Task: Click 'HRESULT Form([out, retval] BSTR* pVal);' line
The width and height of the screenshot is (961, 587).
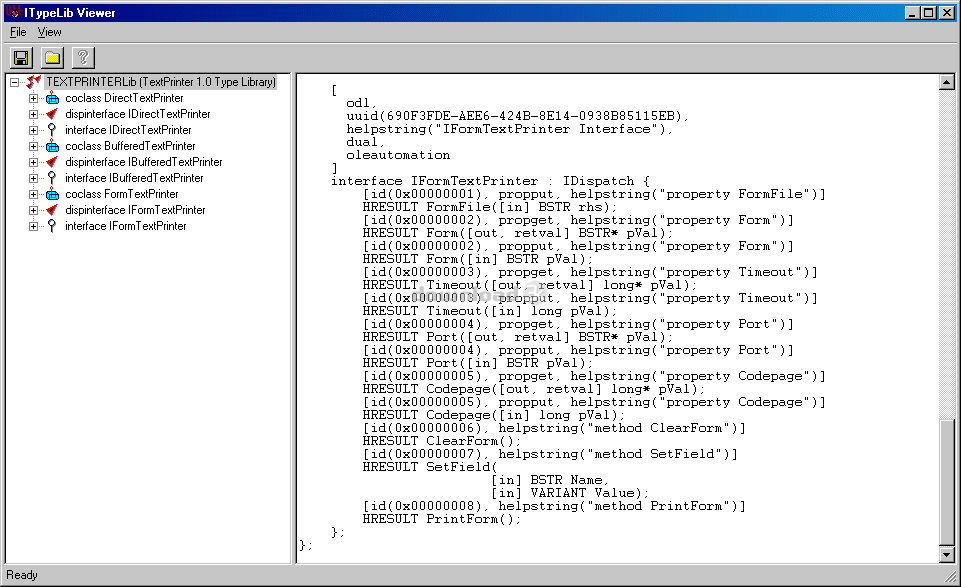Action: tap(517, 233)
